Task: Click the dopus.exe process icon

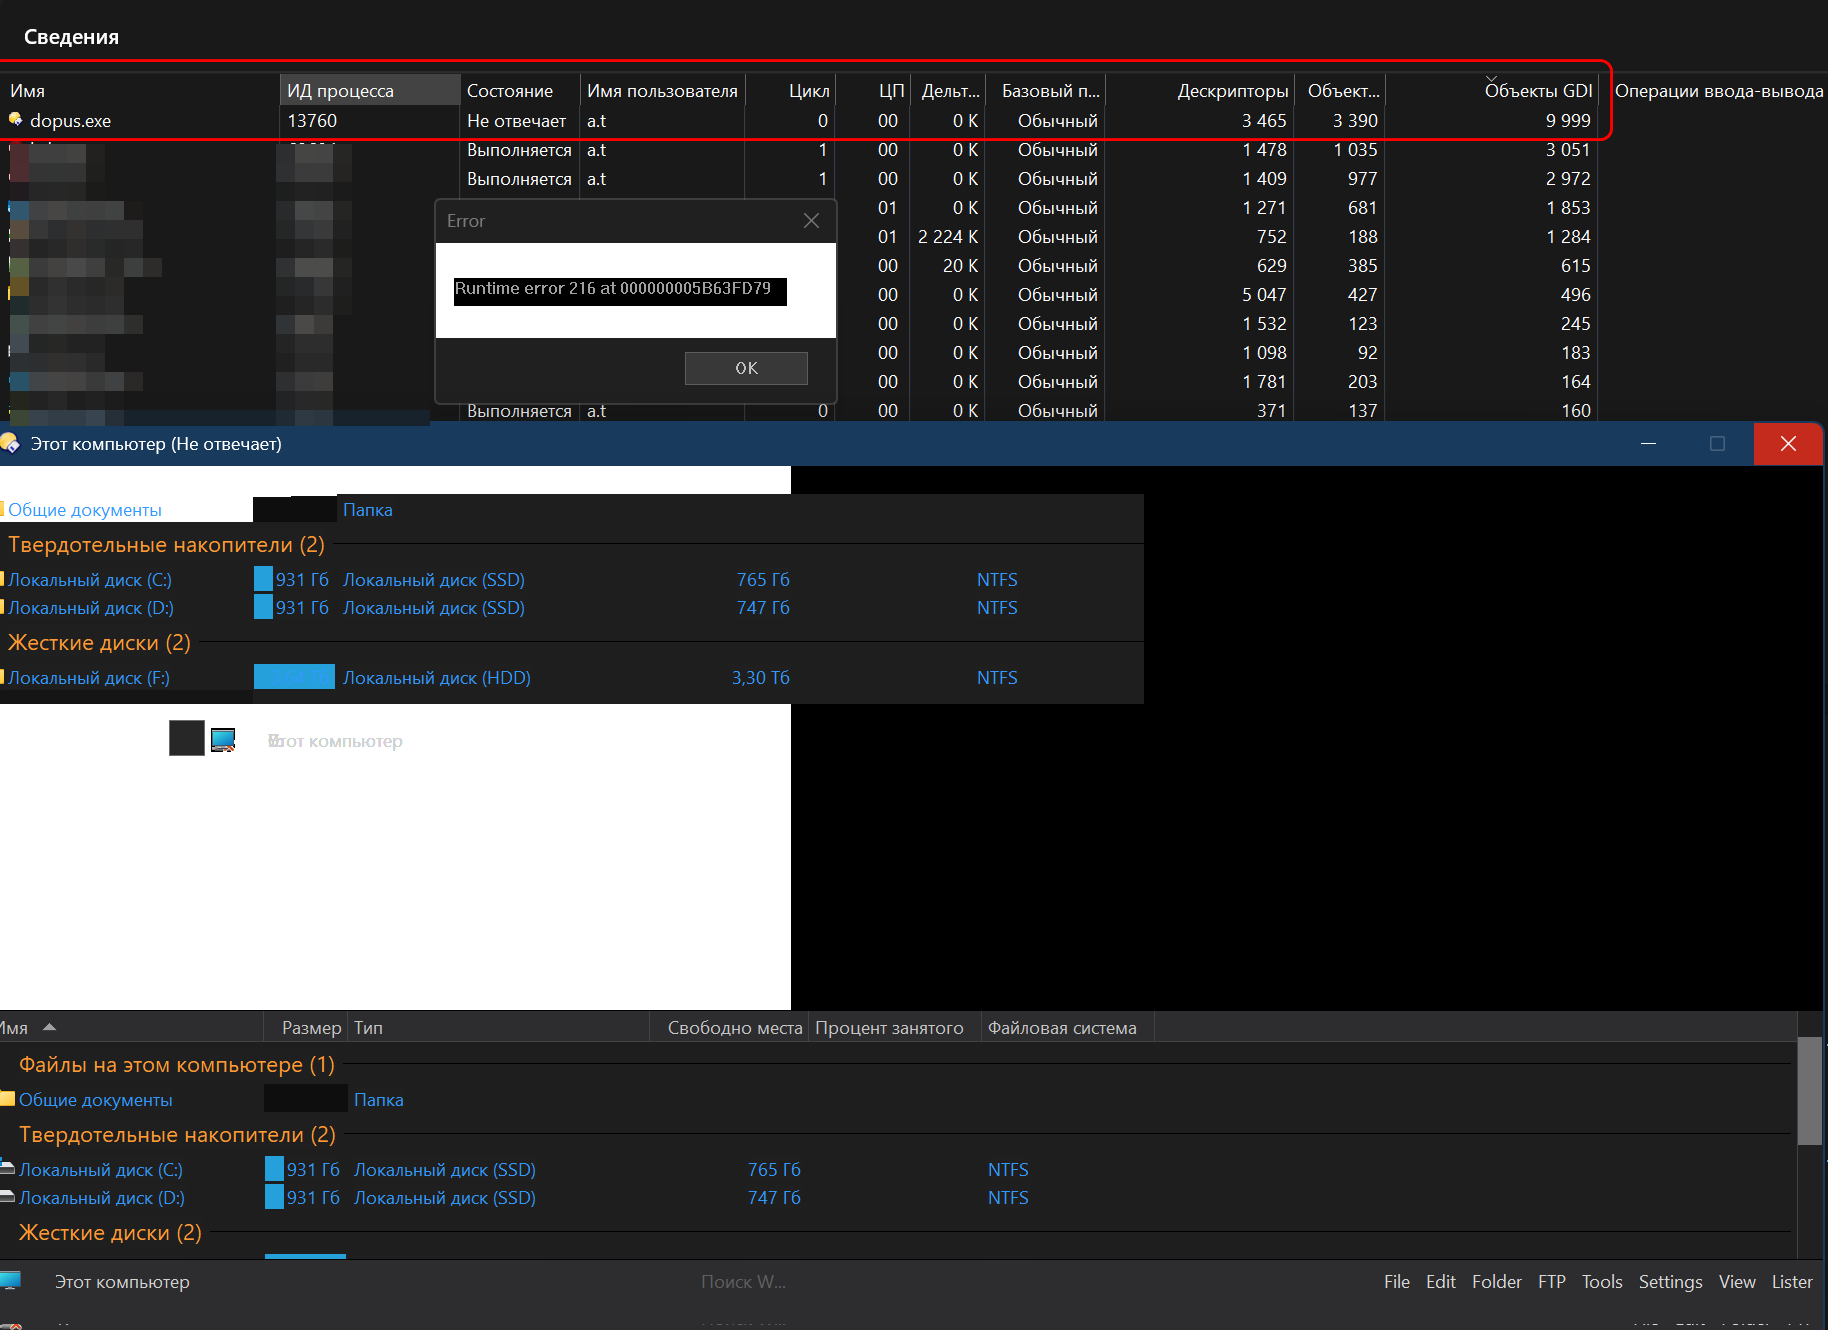Action: tap(15, 120)
